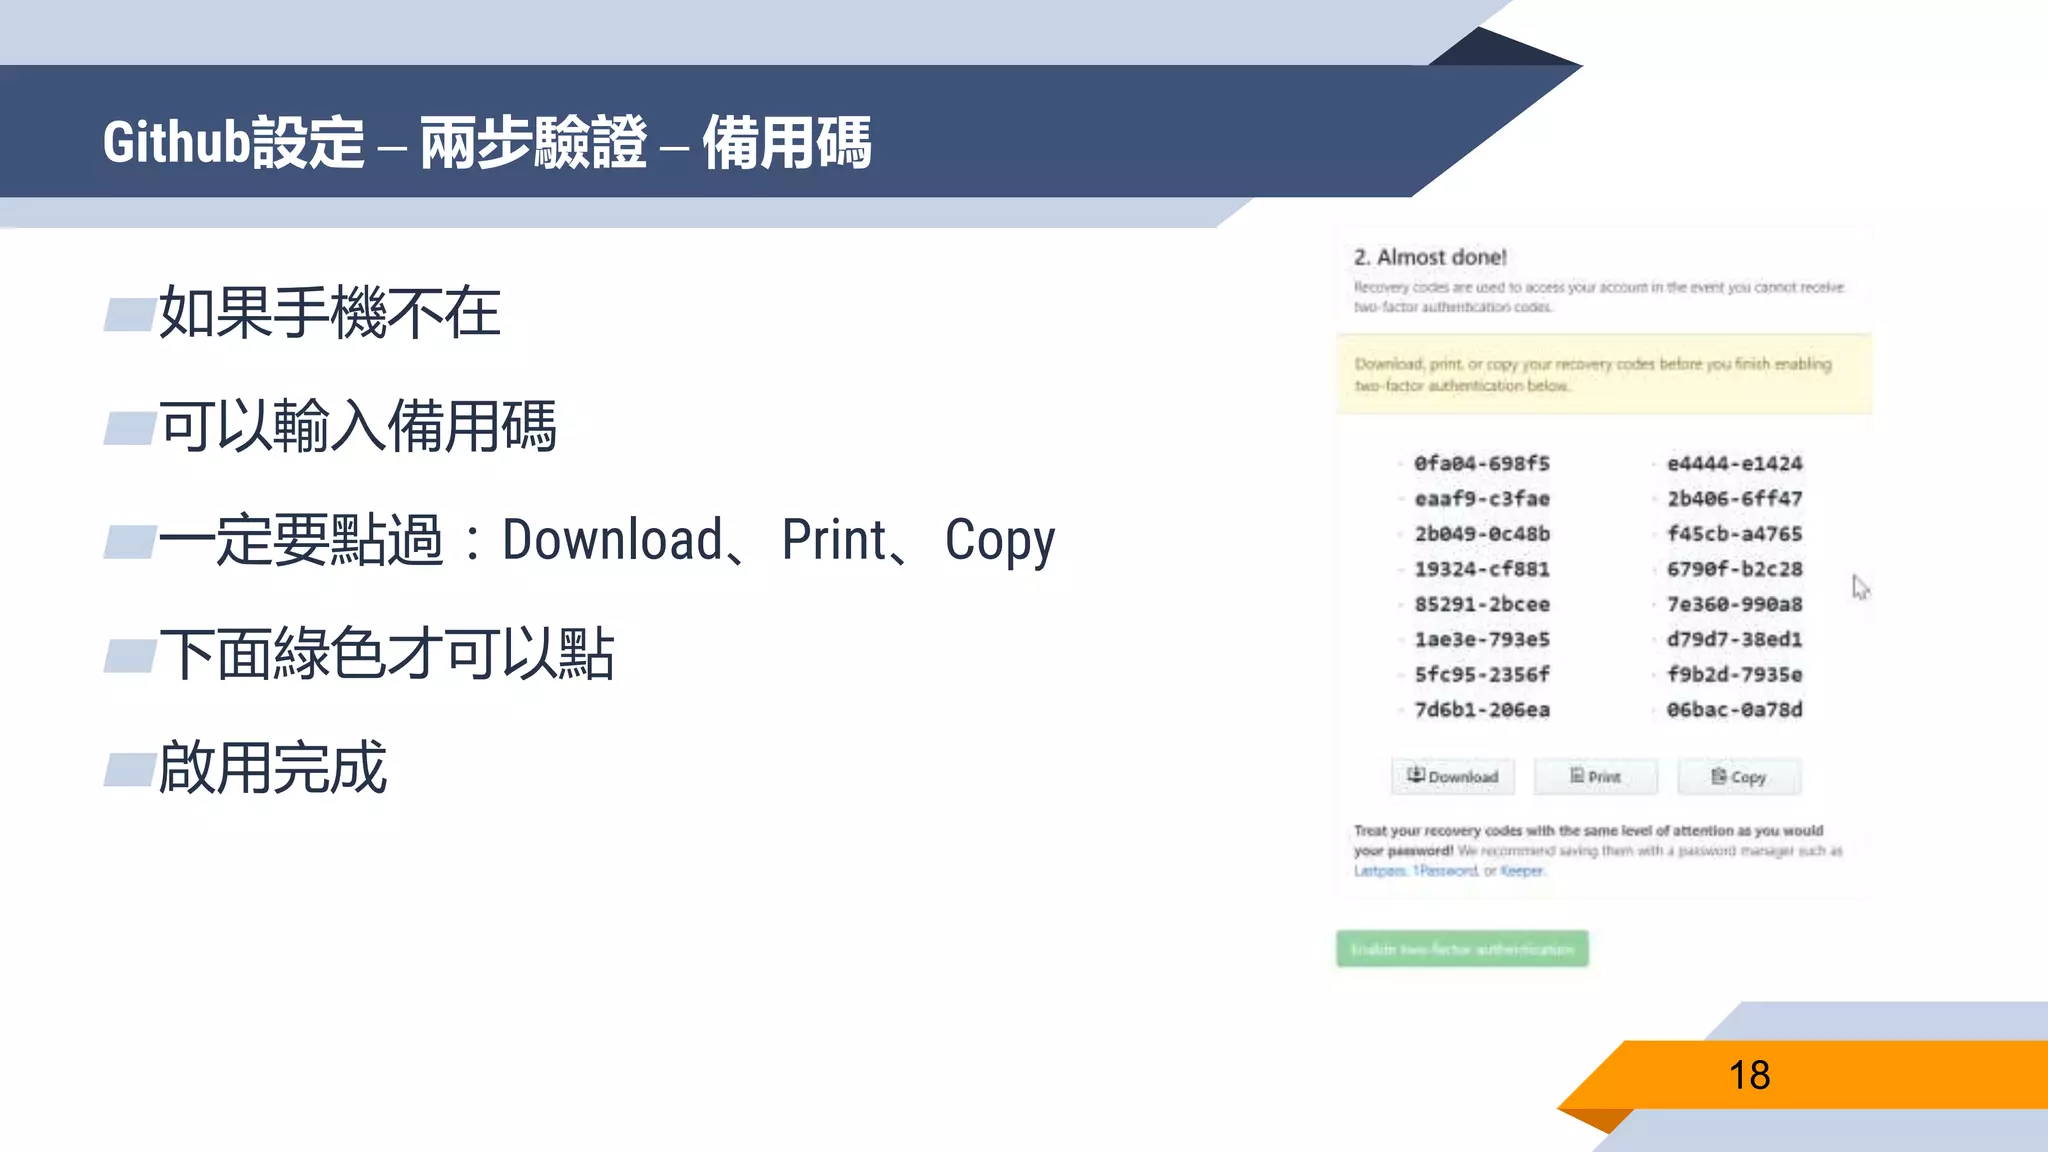Click the bullet text '可以輸入備用碼'
The image size is (2048, 1152).
coord(357,426)
